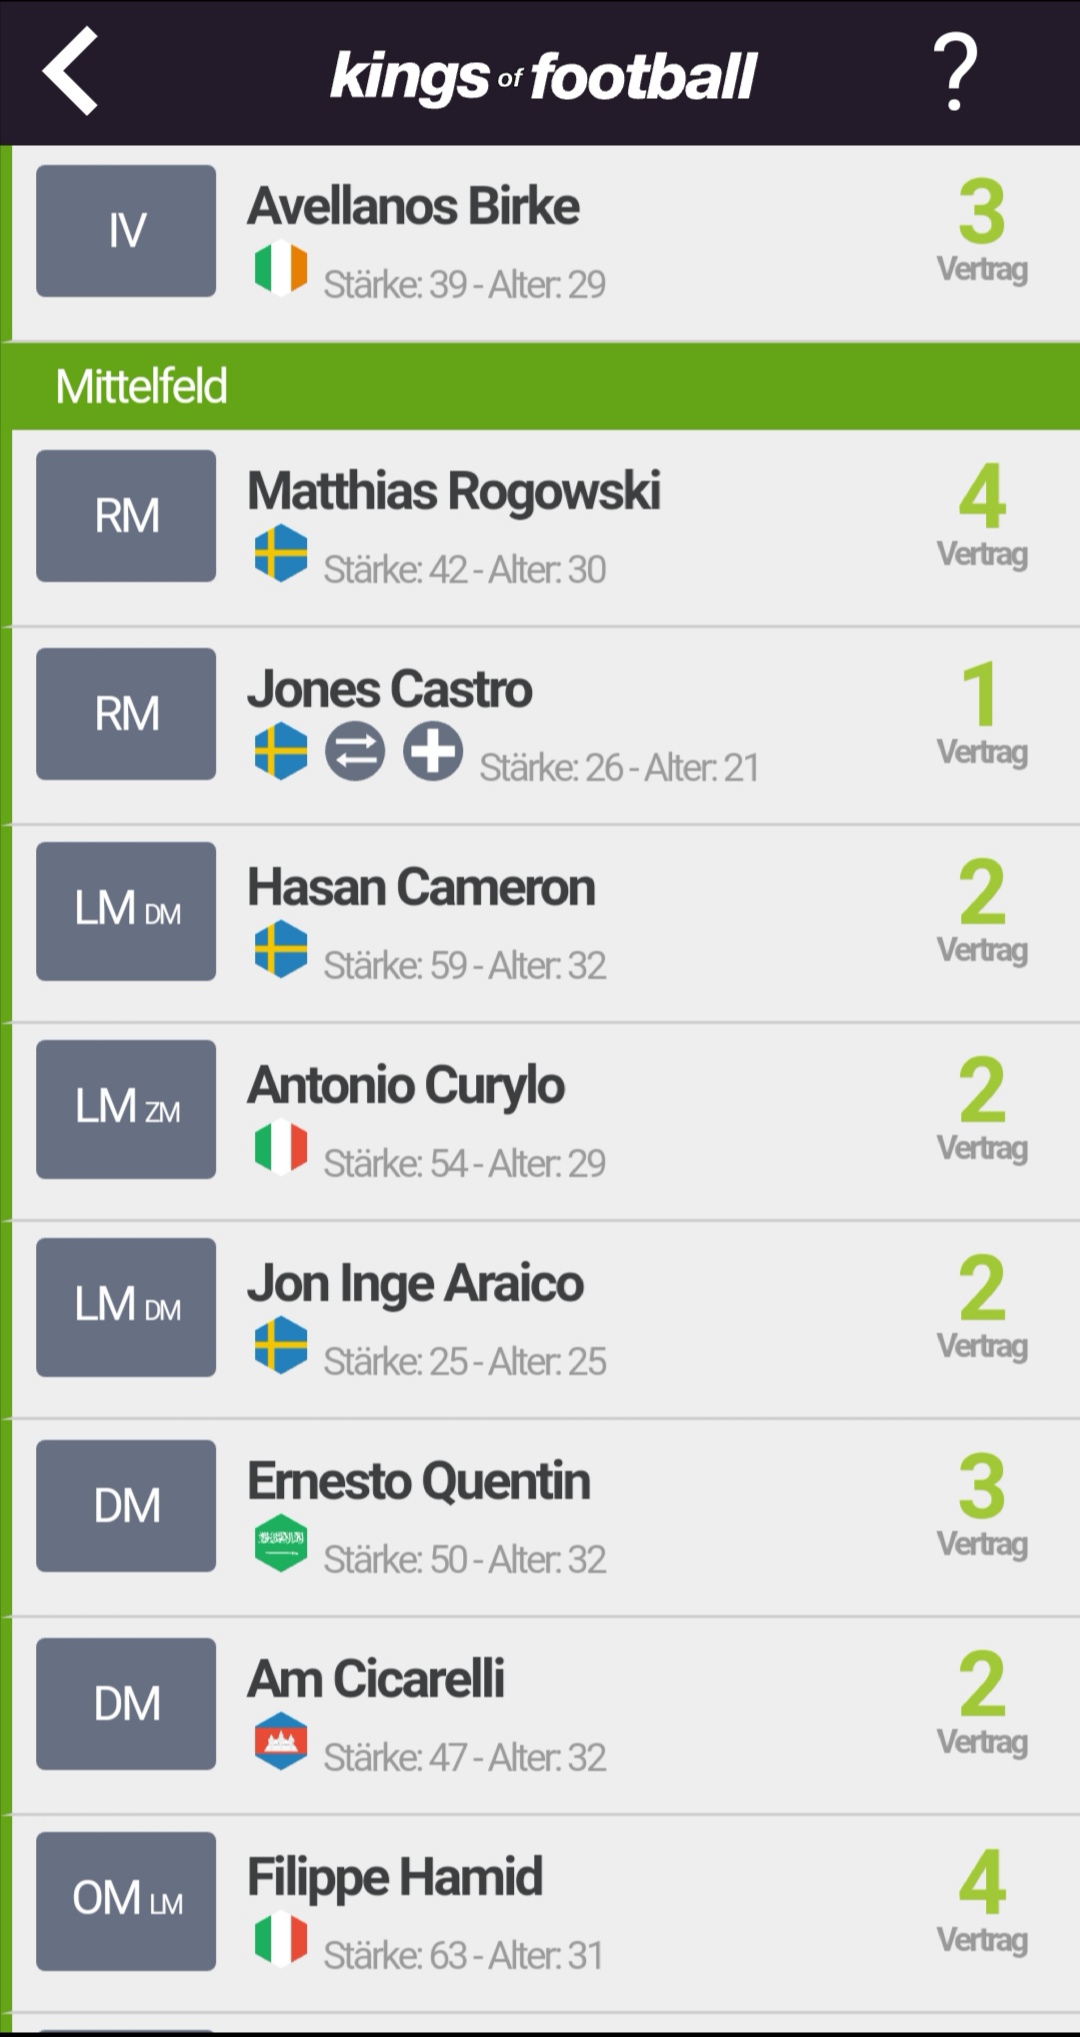
Task: Tap Italy flag under Filippe Hamid
Action: [x=281, y=1939]
